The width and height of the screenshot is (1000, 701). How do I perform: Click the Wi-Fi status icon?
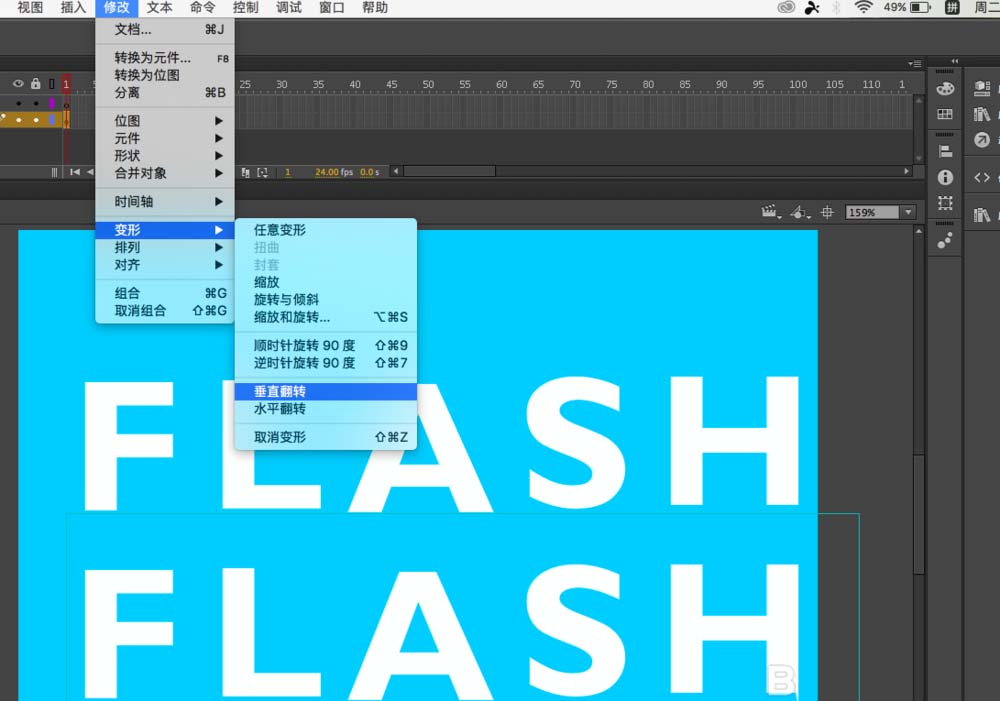pos(864,8)
